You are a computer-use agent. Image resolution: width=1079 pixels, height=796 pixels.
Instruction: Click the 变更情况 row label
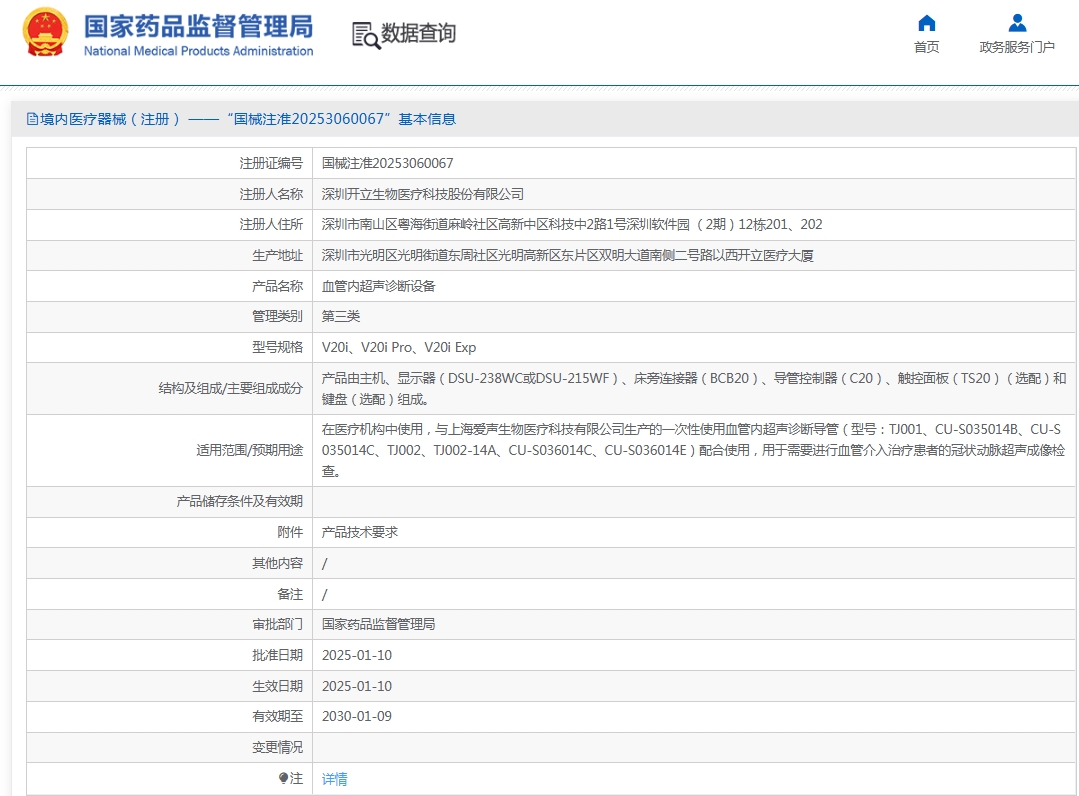coord(277,747)
